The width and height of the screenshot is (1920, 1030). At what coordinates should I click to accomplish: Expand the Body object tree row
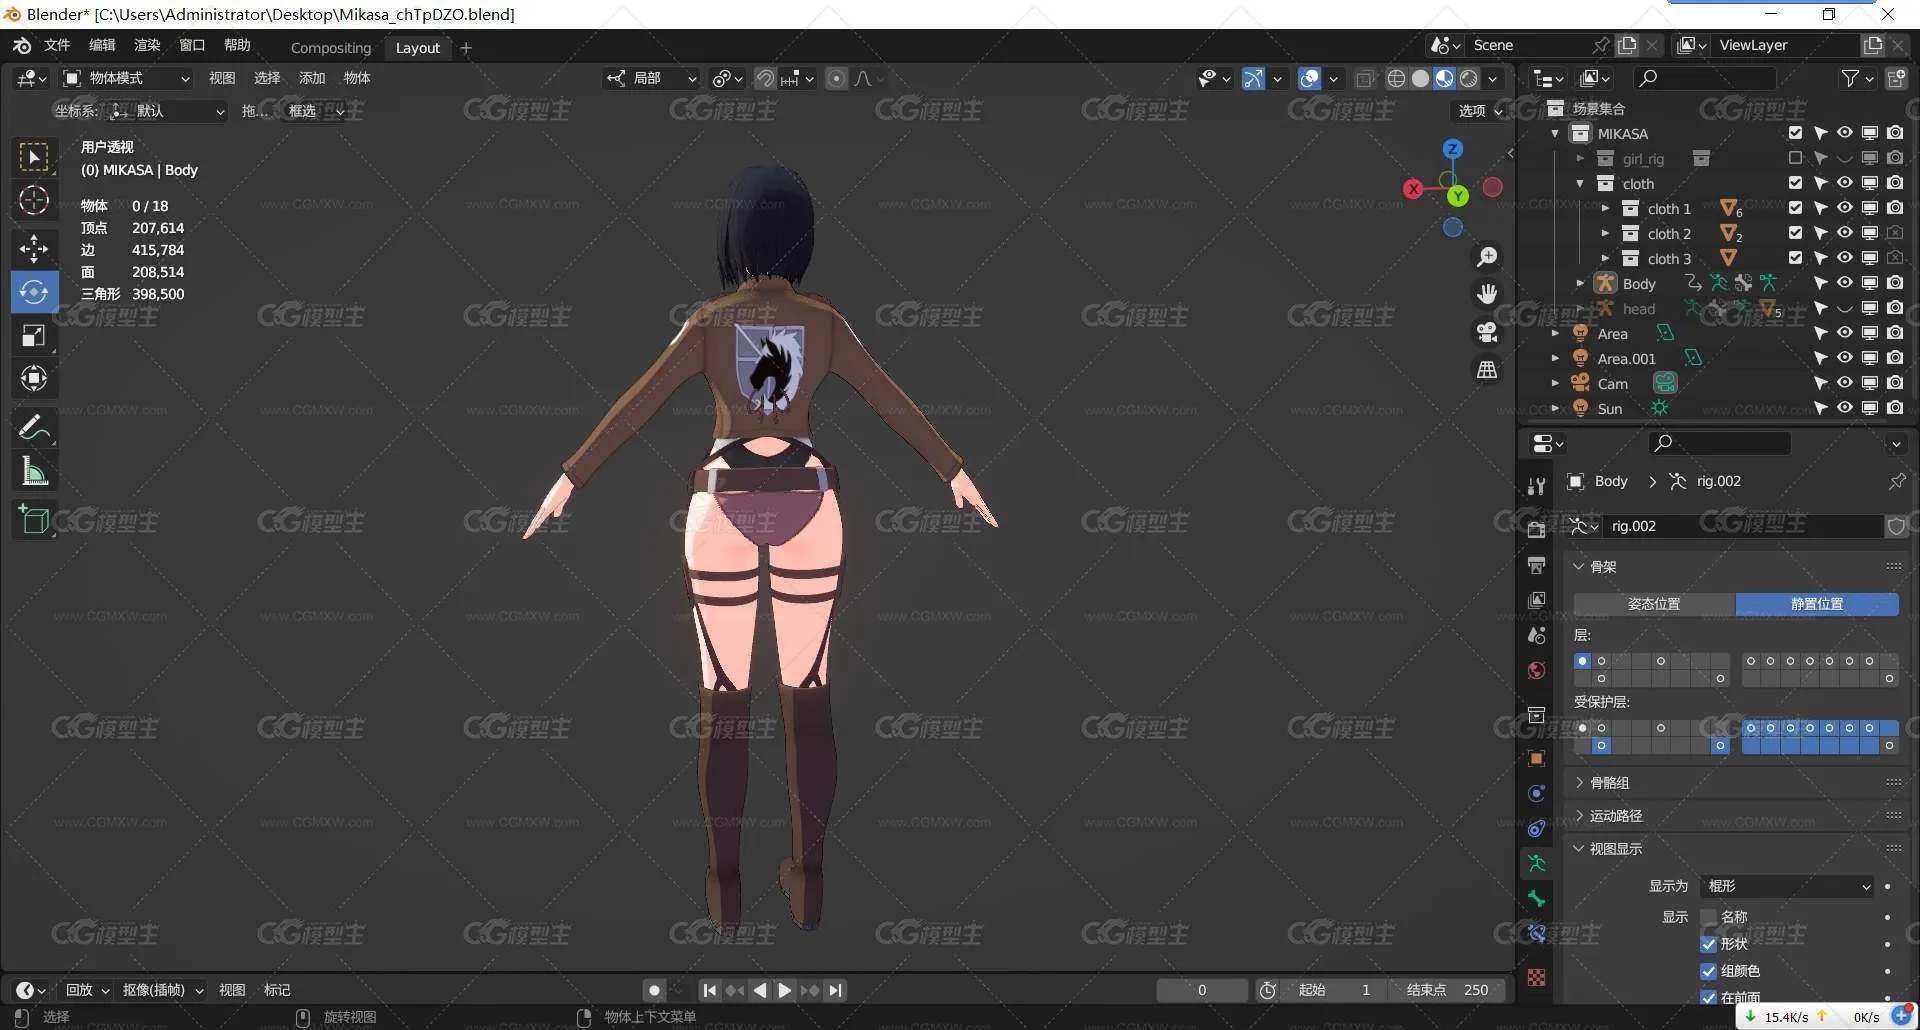(1580, 284)
